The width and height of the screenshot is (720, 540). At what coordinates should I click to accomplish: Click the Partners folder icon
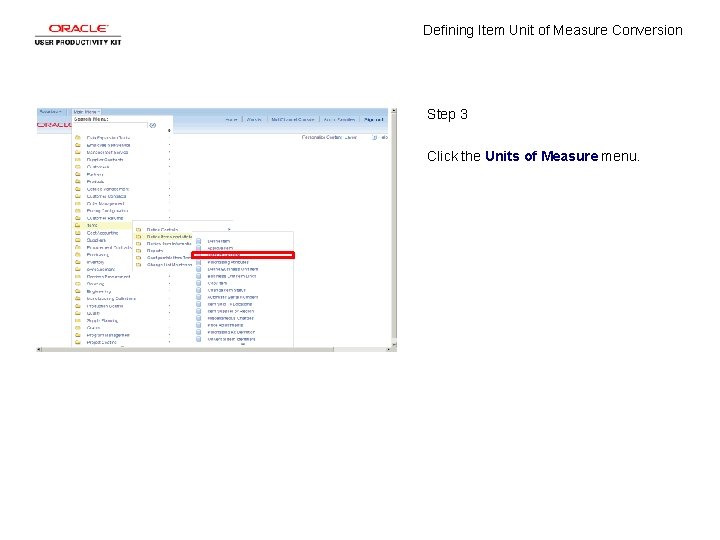point(78,174)
